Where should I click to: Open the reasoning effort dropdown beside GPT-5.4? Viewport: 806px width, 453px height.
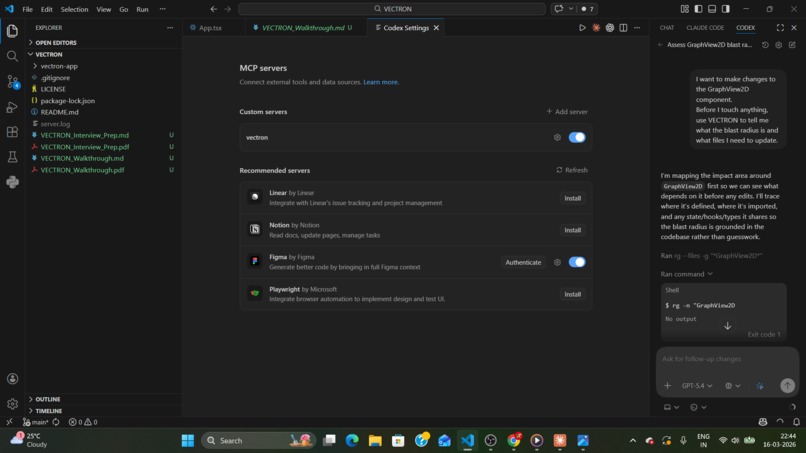click(x=732, y=386)
